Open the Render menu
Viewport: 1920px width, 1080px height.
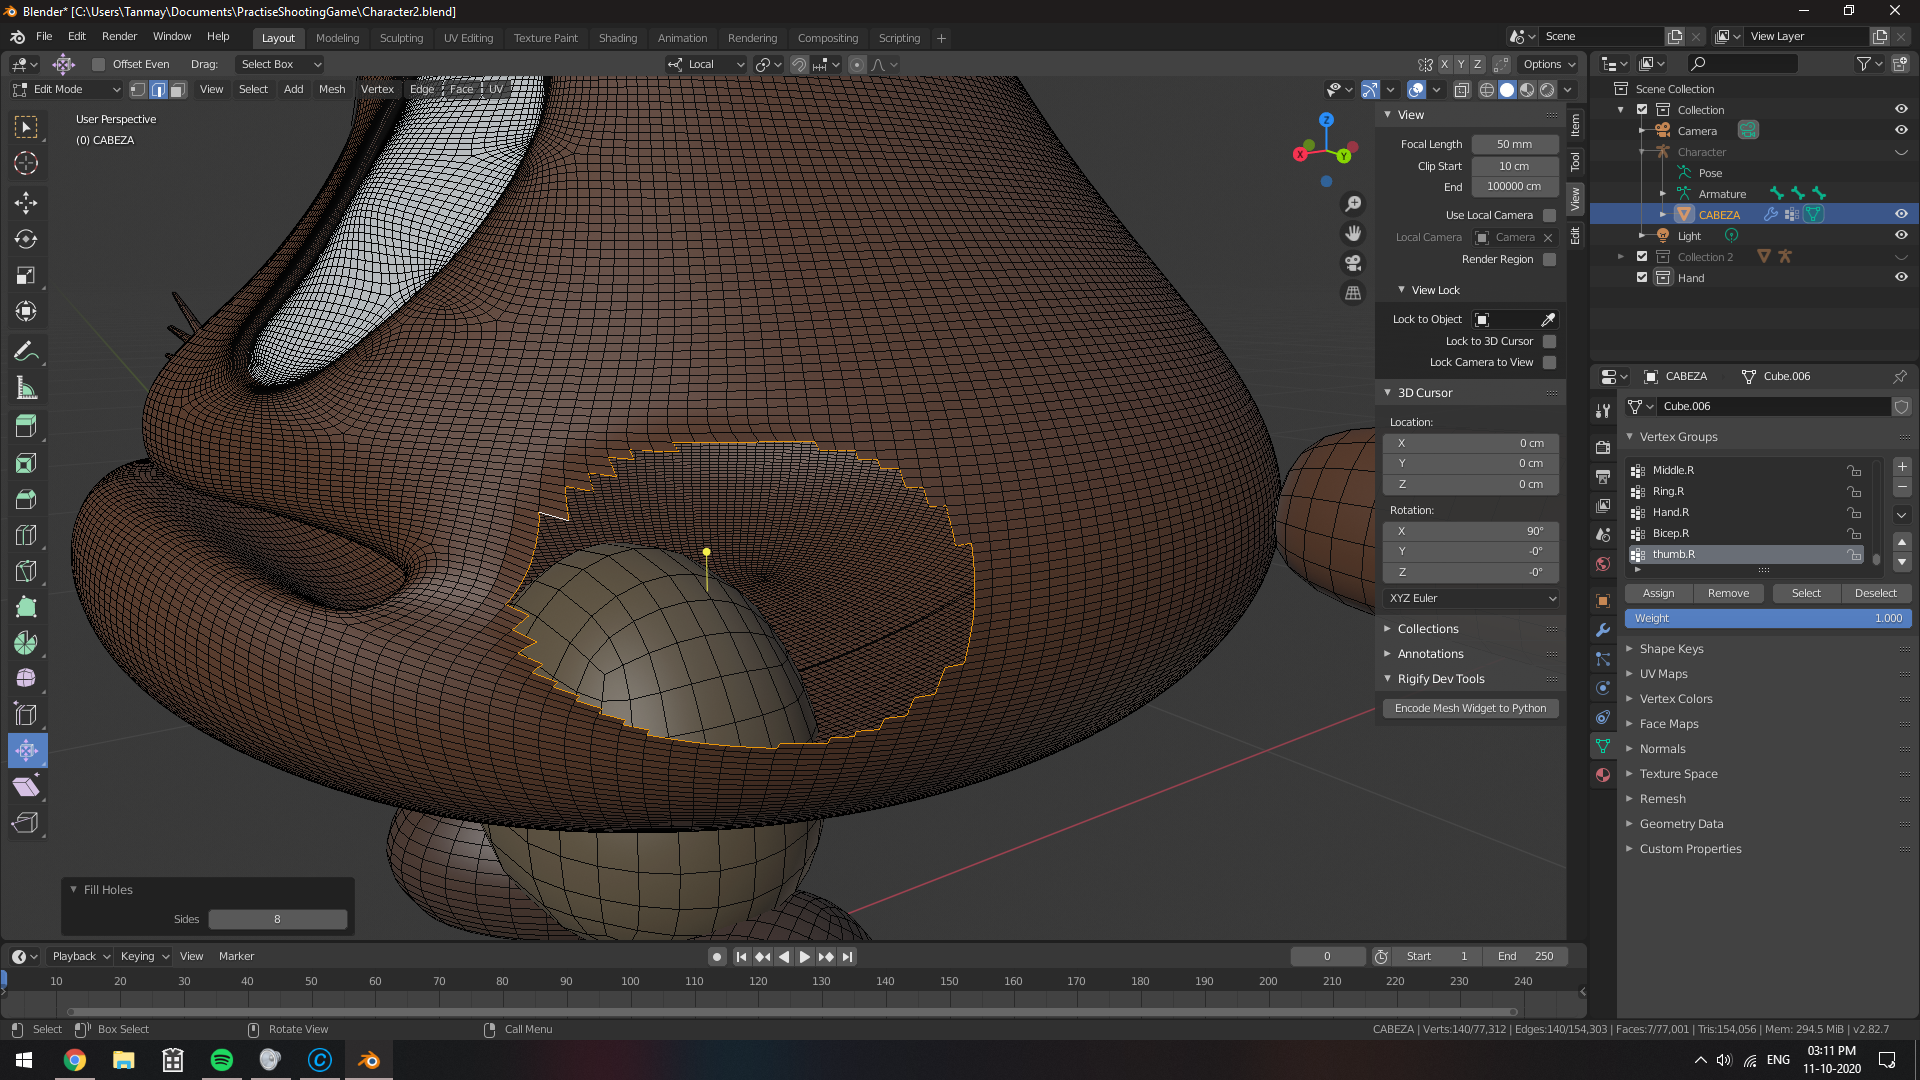[x=119, y=37]
